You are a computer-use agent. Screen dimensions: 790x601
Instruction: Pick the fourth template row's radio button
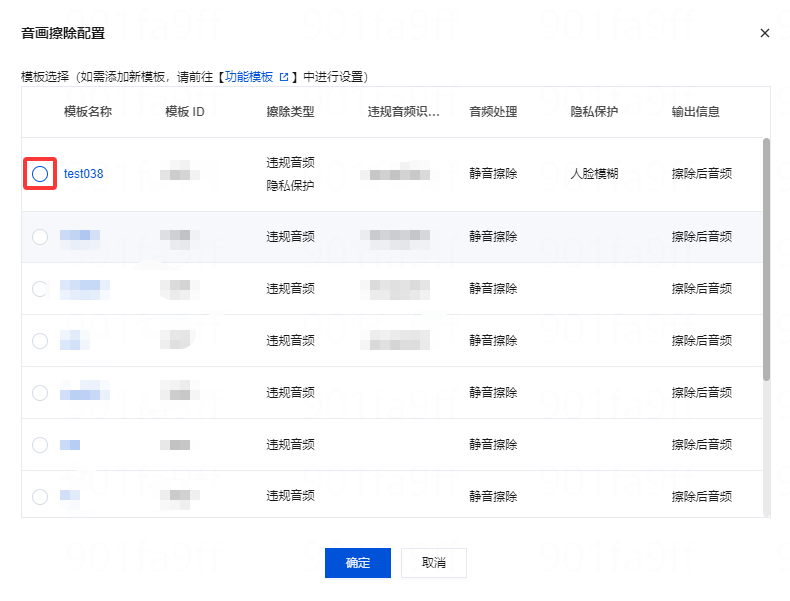click(x=40, y=341)
